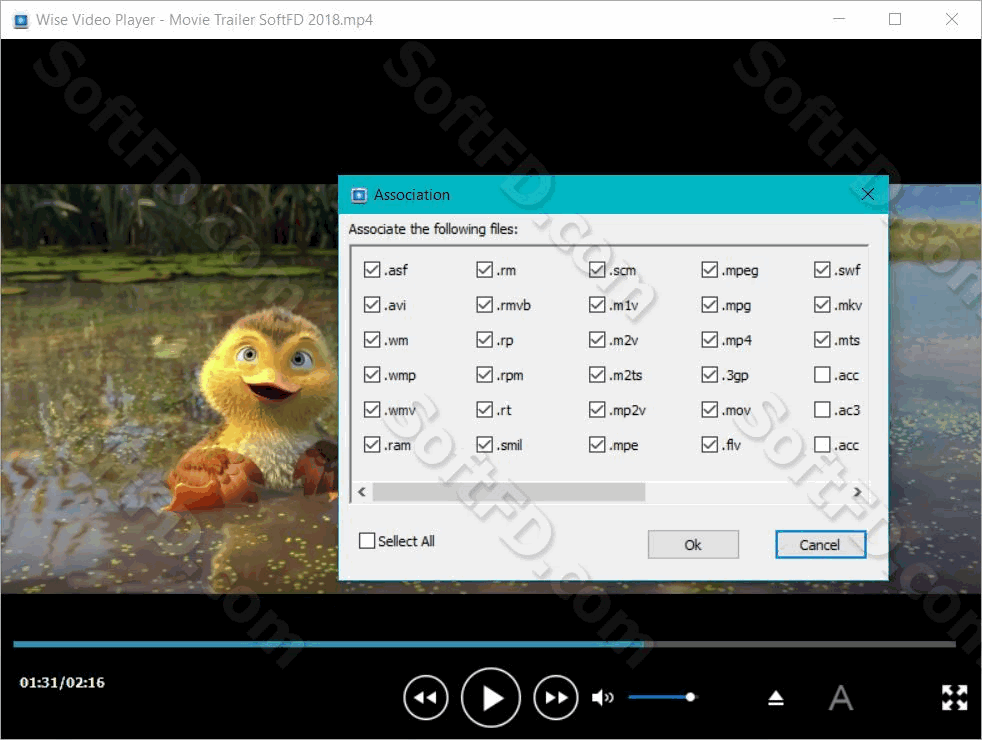
Task: Click the right arrow of the horizontal scrollbar
Action: click(857, 492)
